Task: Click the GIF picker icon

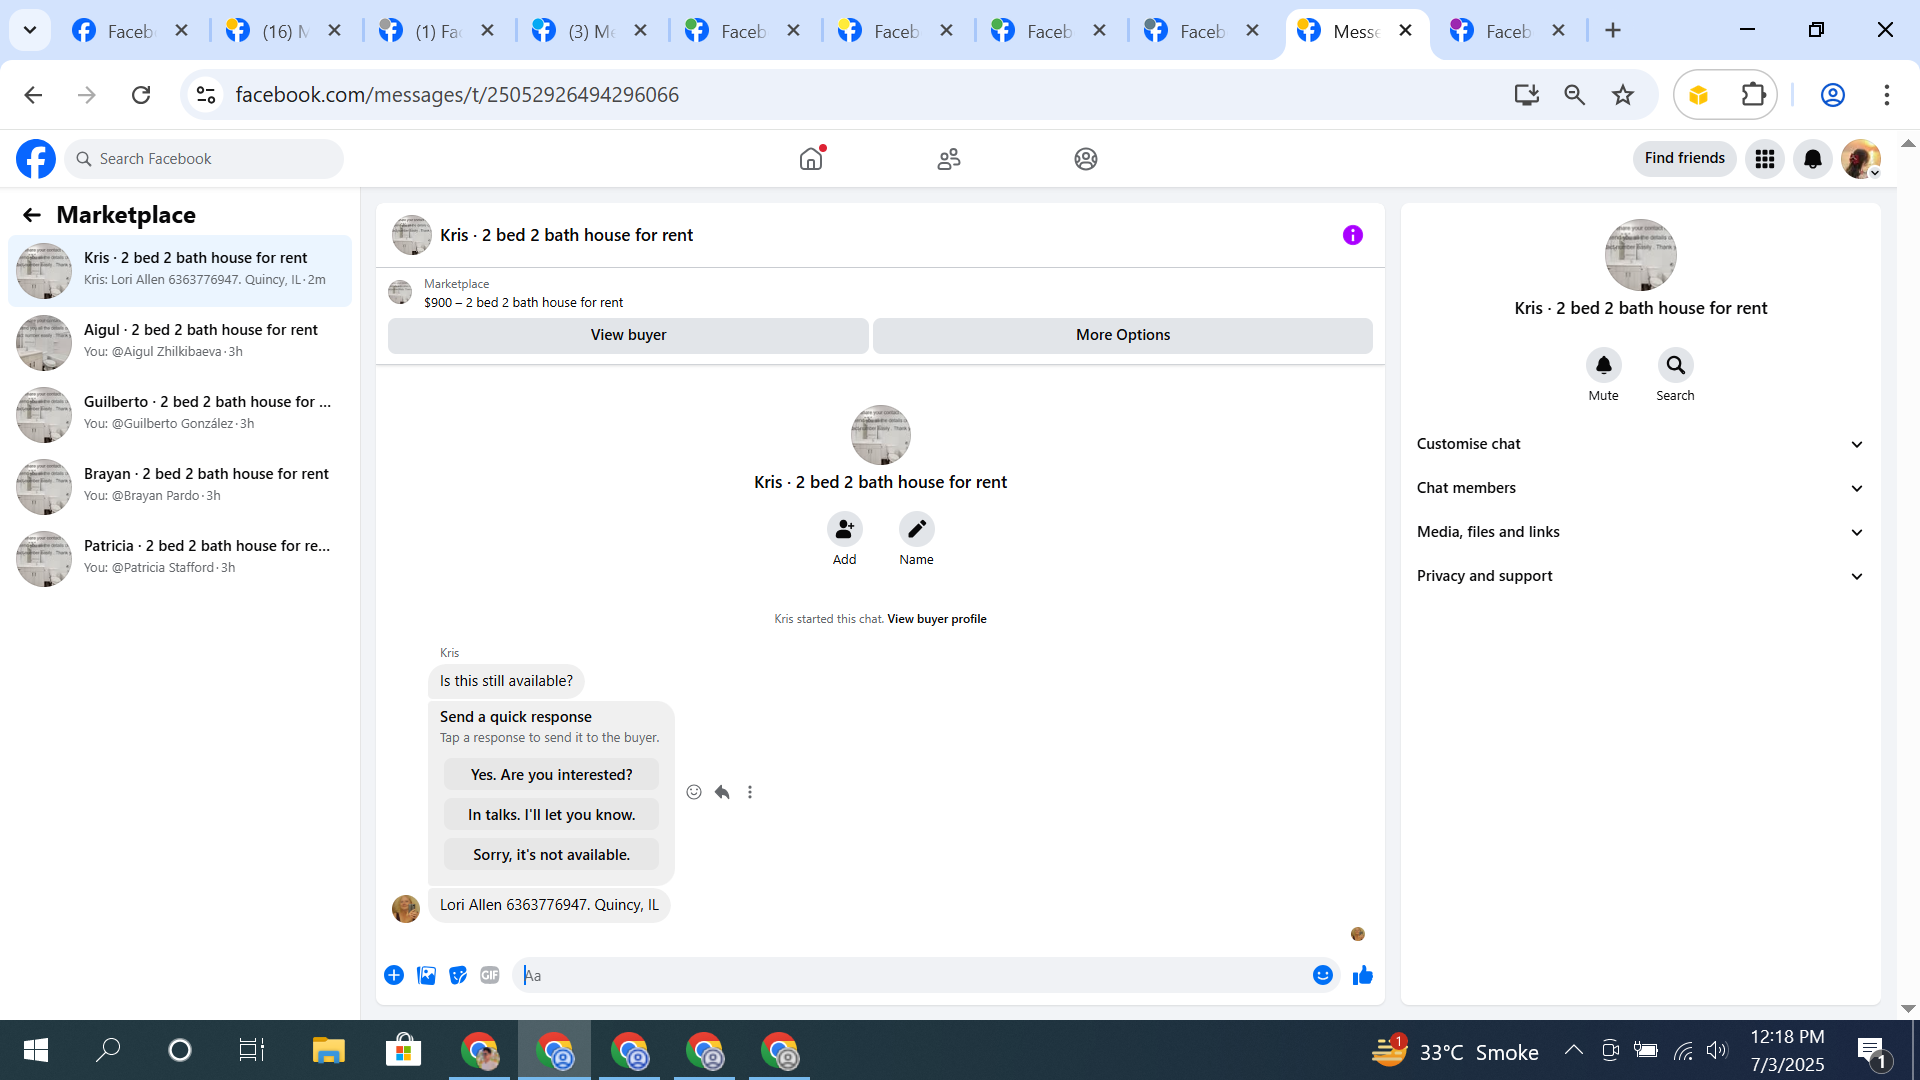Action: 489,975
